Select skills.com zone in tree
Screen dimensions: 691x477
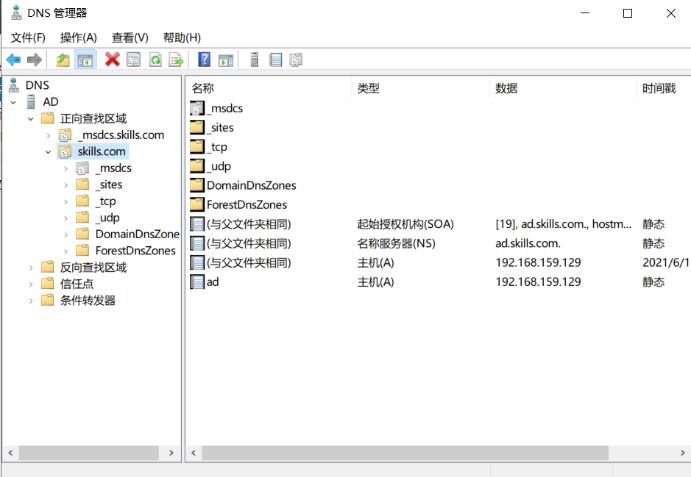(x=101, y=151)
